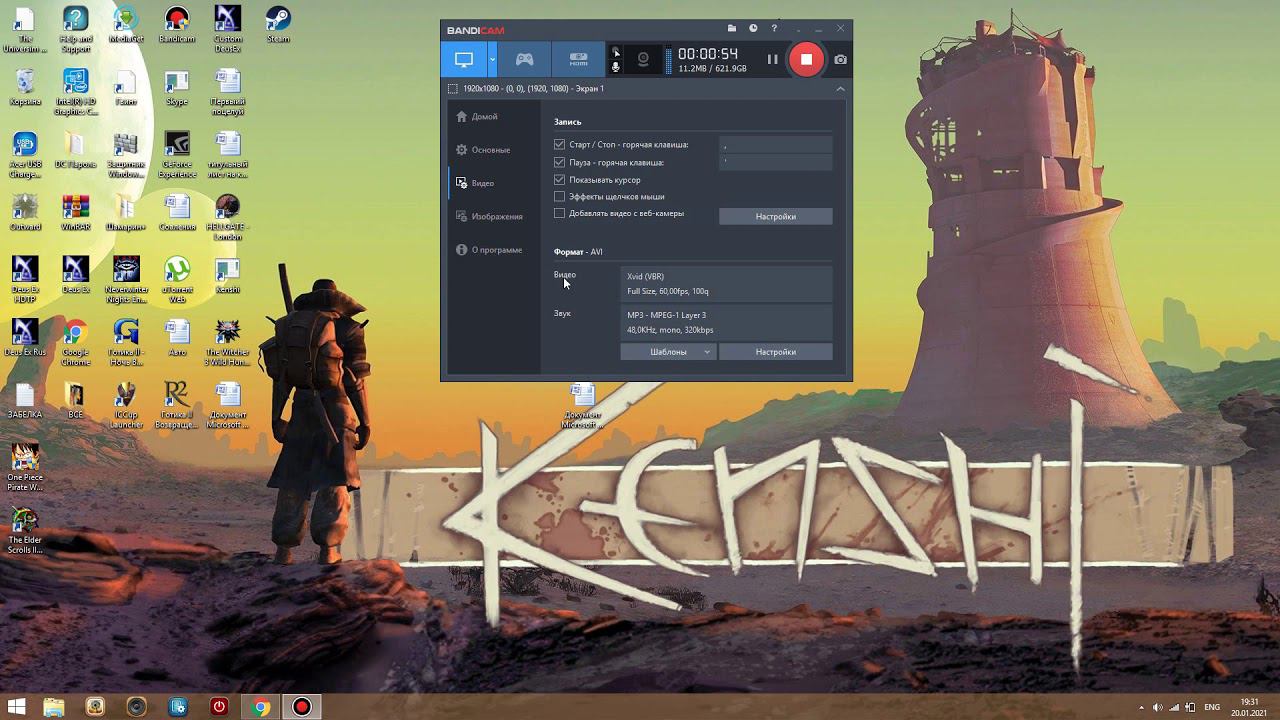1280x720 pixels.
Task: Click Bandicam icon in the taskbar
Action: click(302, 707)
